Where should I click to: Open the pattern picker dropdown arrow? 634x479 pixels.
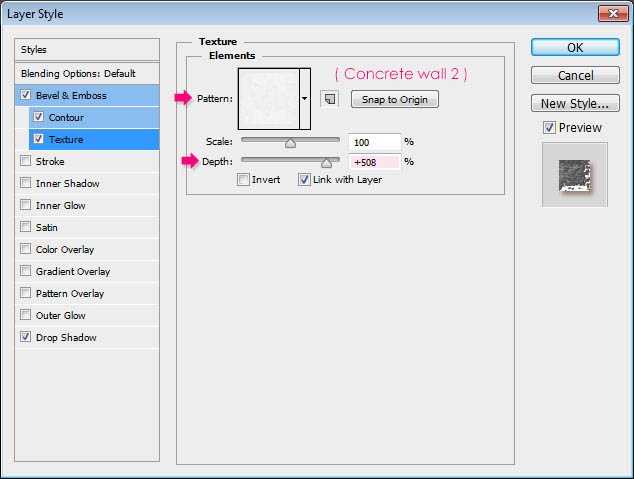(304, 99)
